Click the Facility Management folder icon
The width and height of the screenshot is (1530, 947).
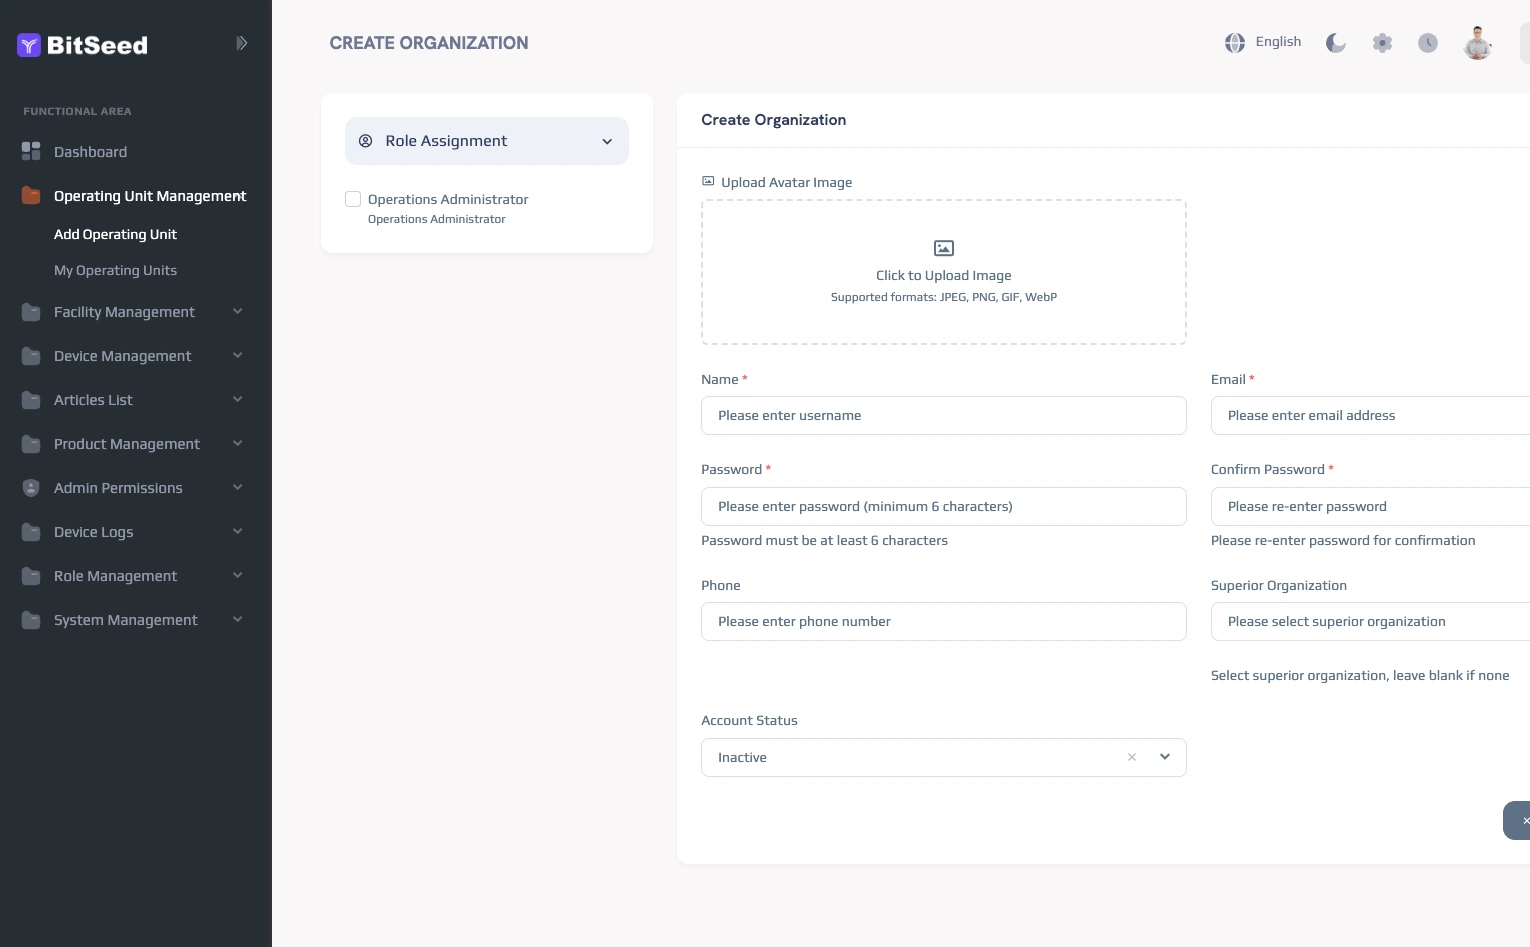click(31, 312)
